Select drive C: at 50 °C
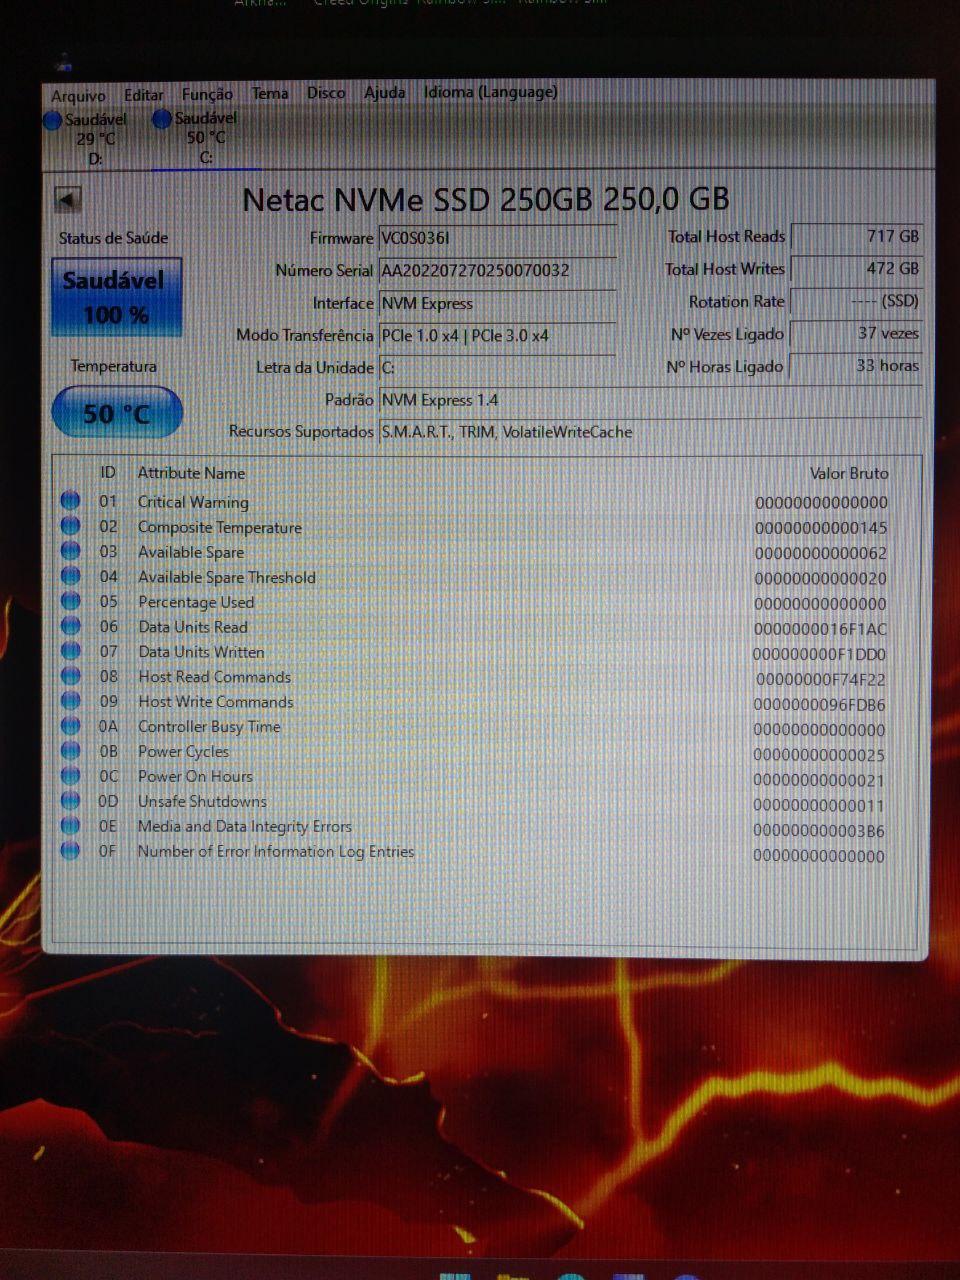The height and width of the screenshot is (1280, 960). pos(196,138)
